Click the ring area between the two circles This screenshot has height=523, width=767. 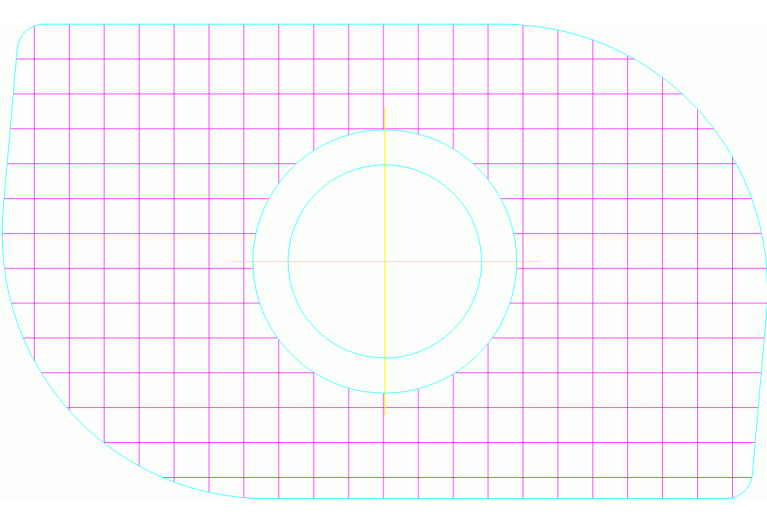coord(271,262)
